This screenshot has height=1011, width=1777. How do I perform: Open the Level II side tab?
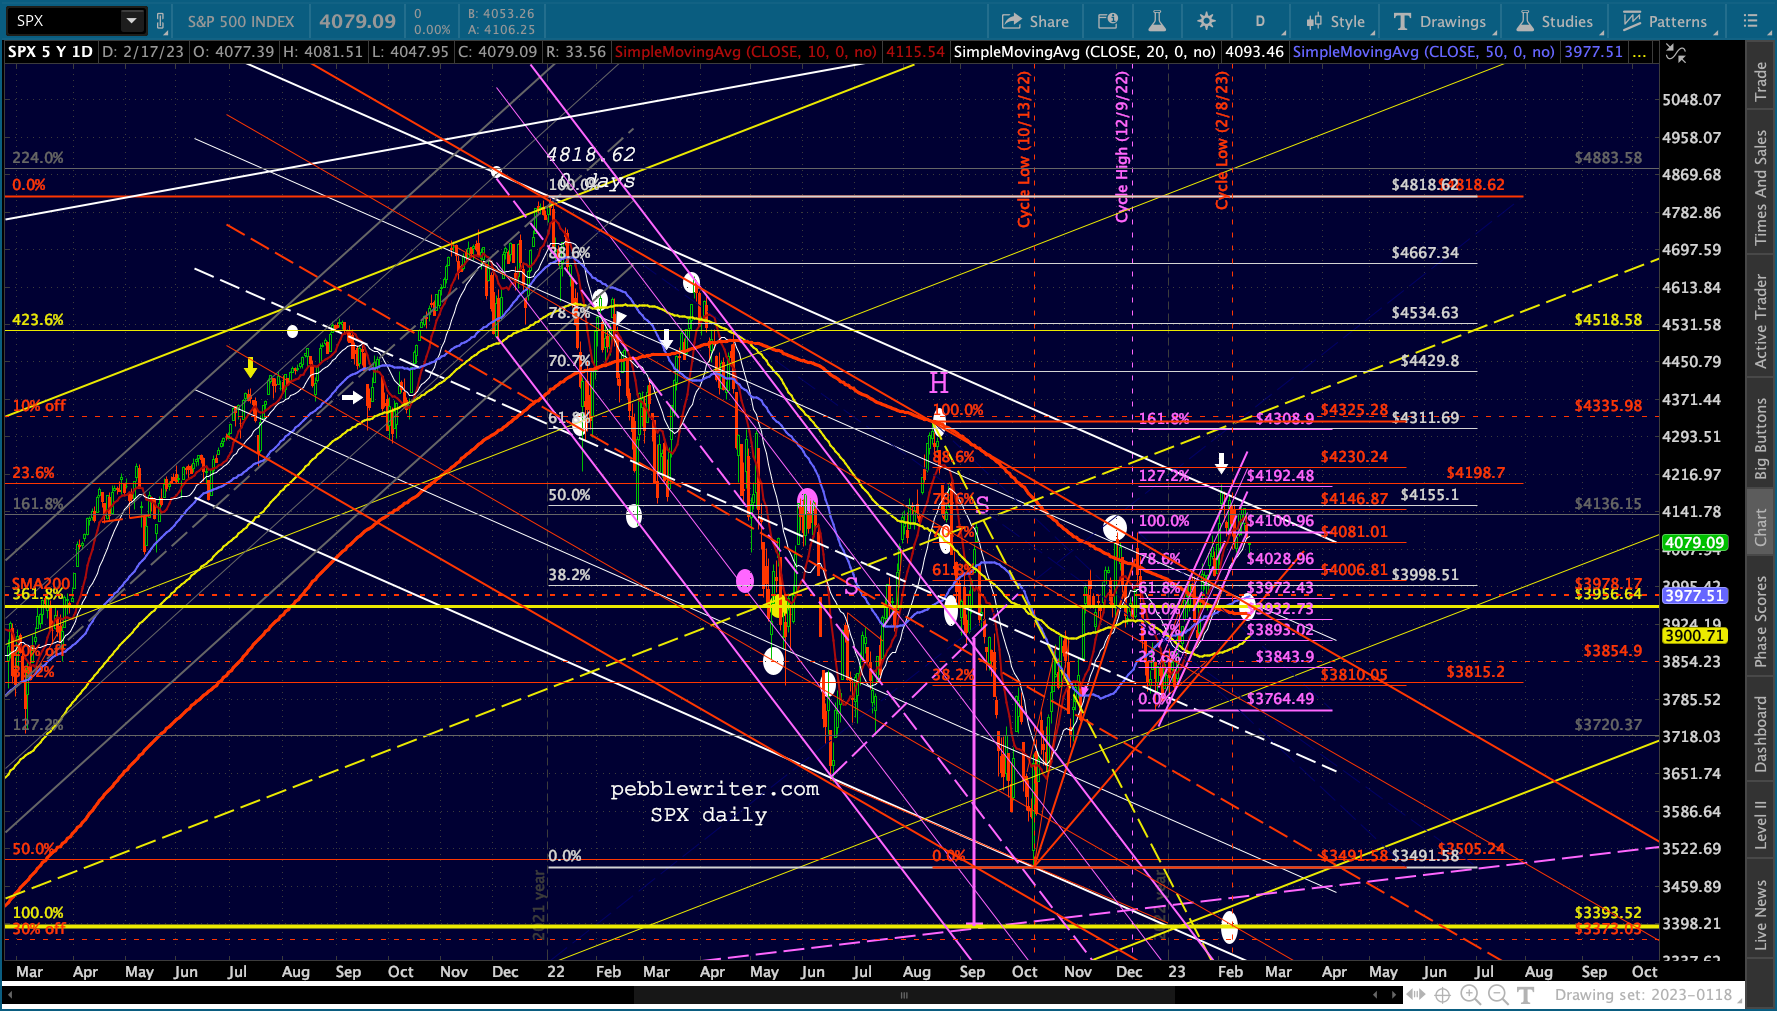[x=1761, y=824]
